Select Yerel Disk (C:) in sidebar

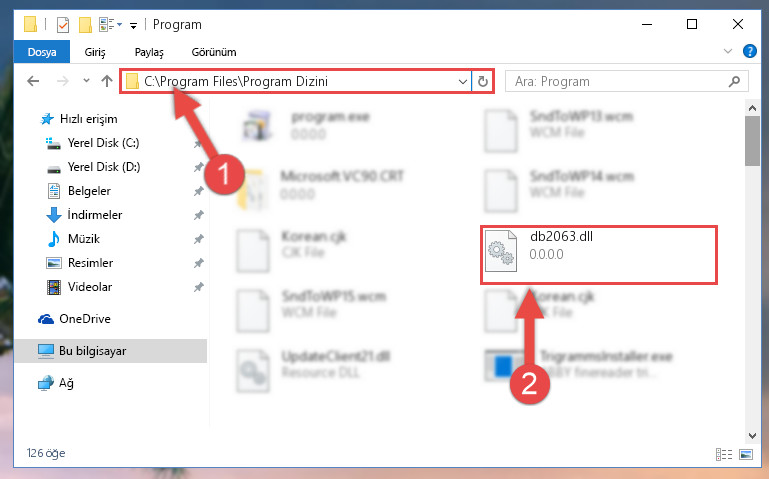(103, 143)
